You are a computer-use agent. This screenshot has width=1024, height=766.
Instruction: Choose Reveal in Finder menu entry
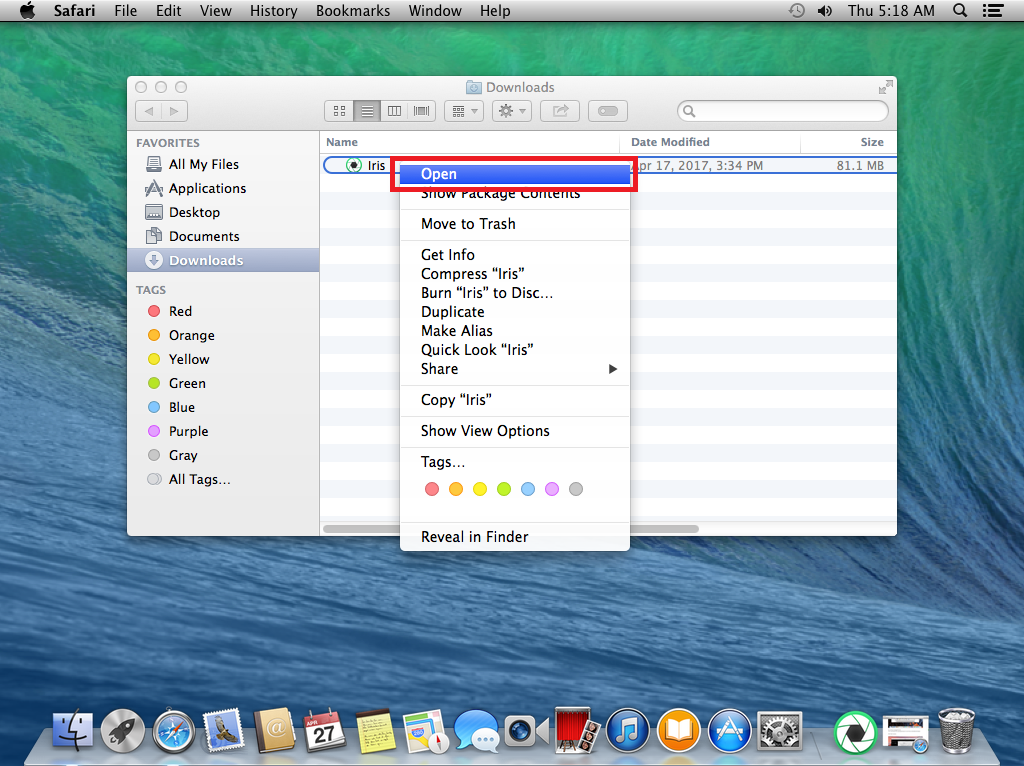click(515, 537)
